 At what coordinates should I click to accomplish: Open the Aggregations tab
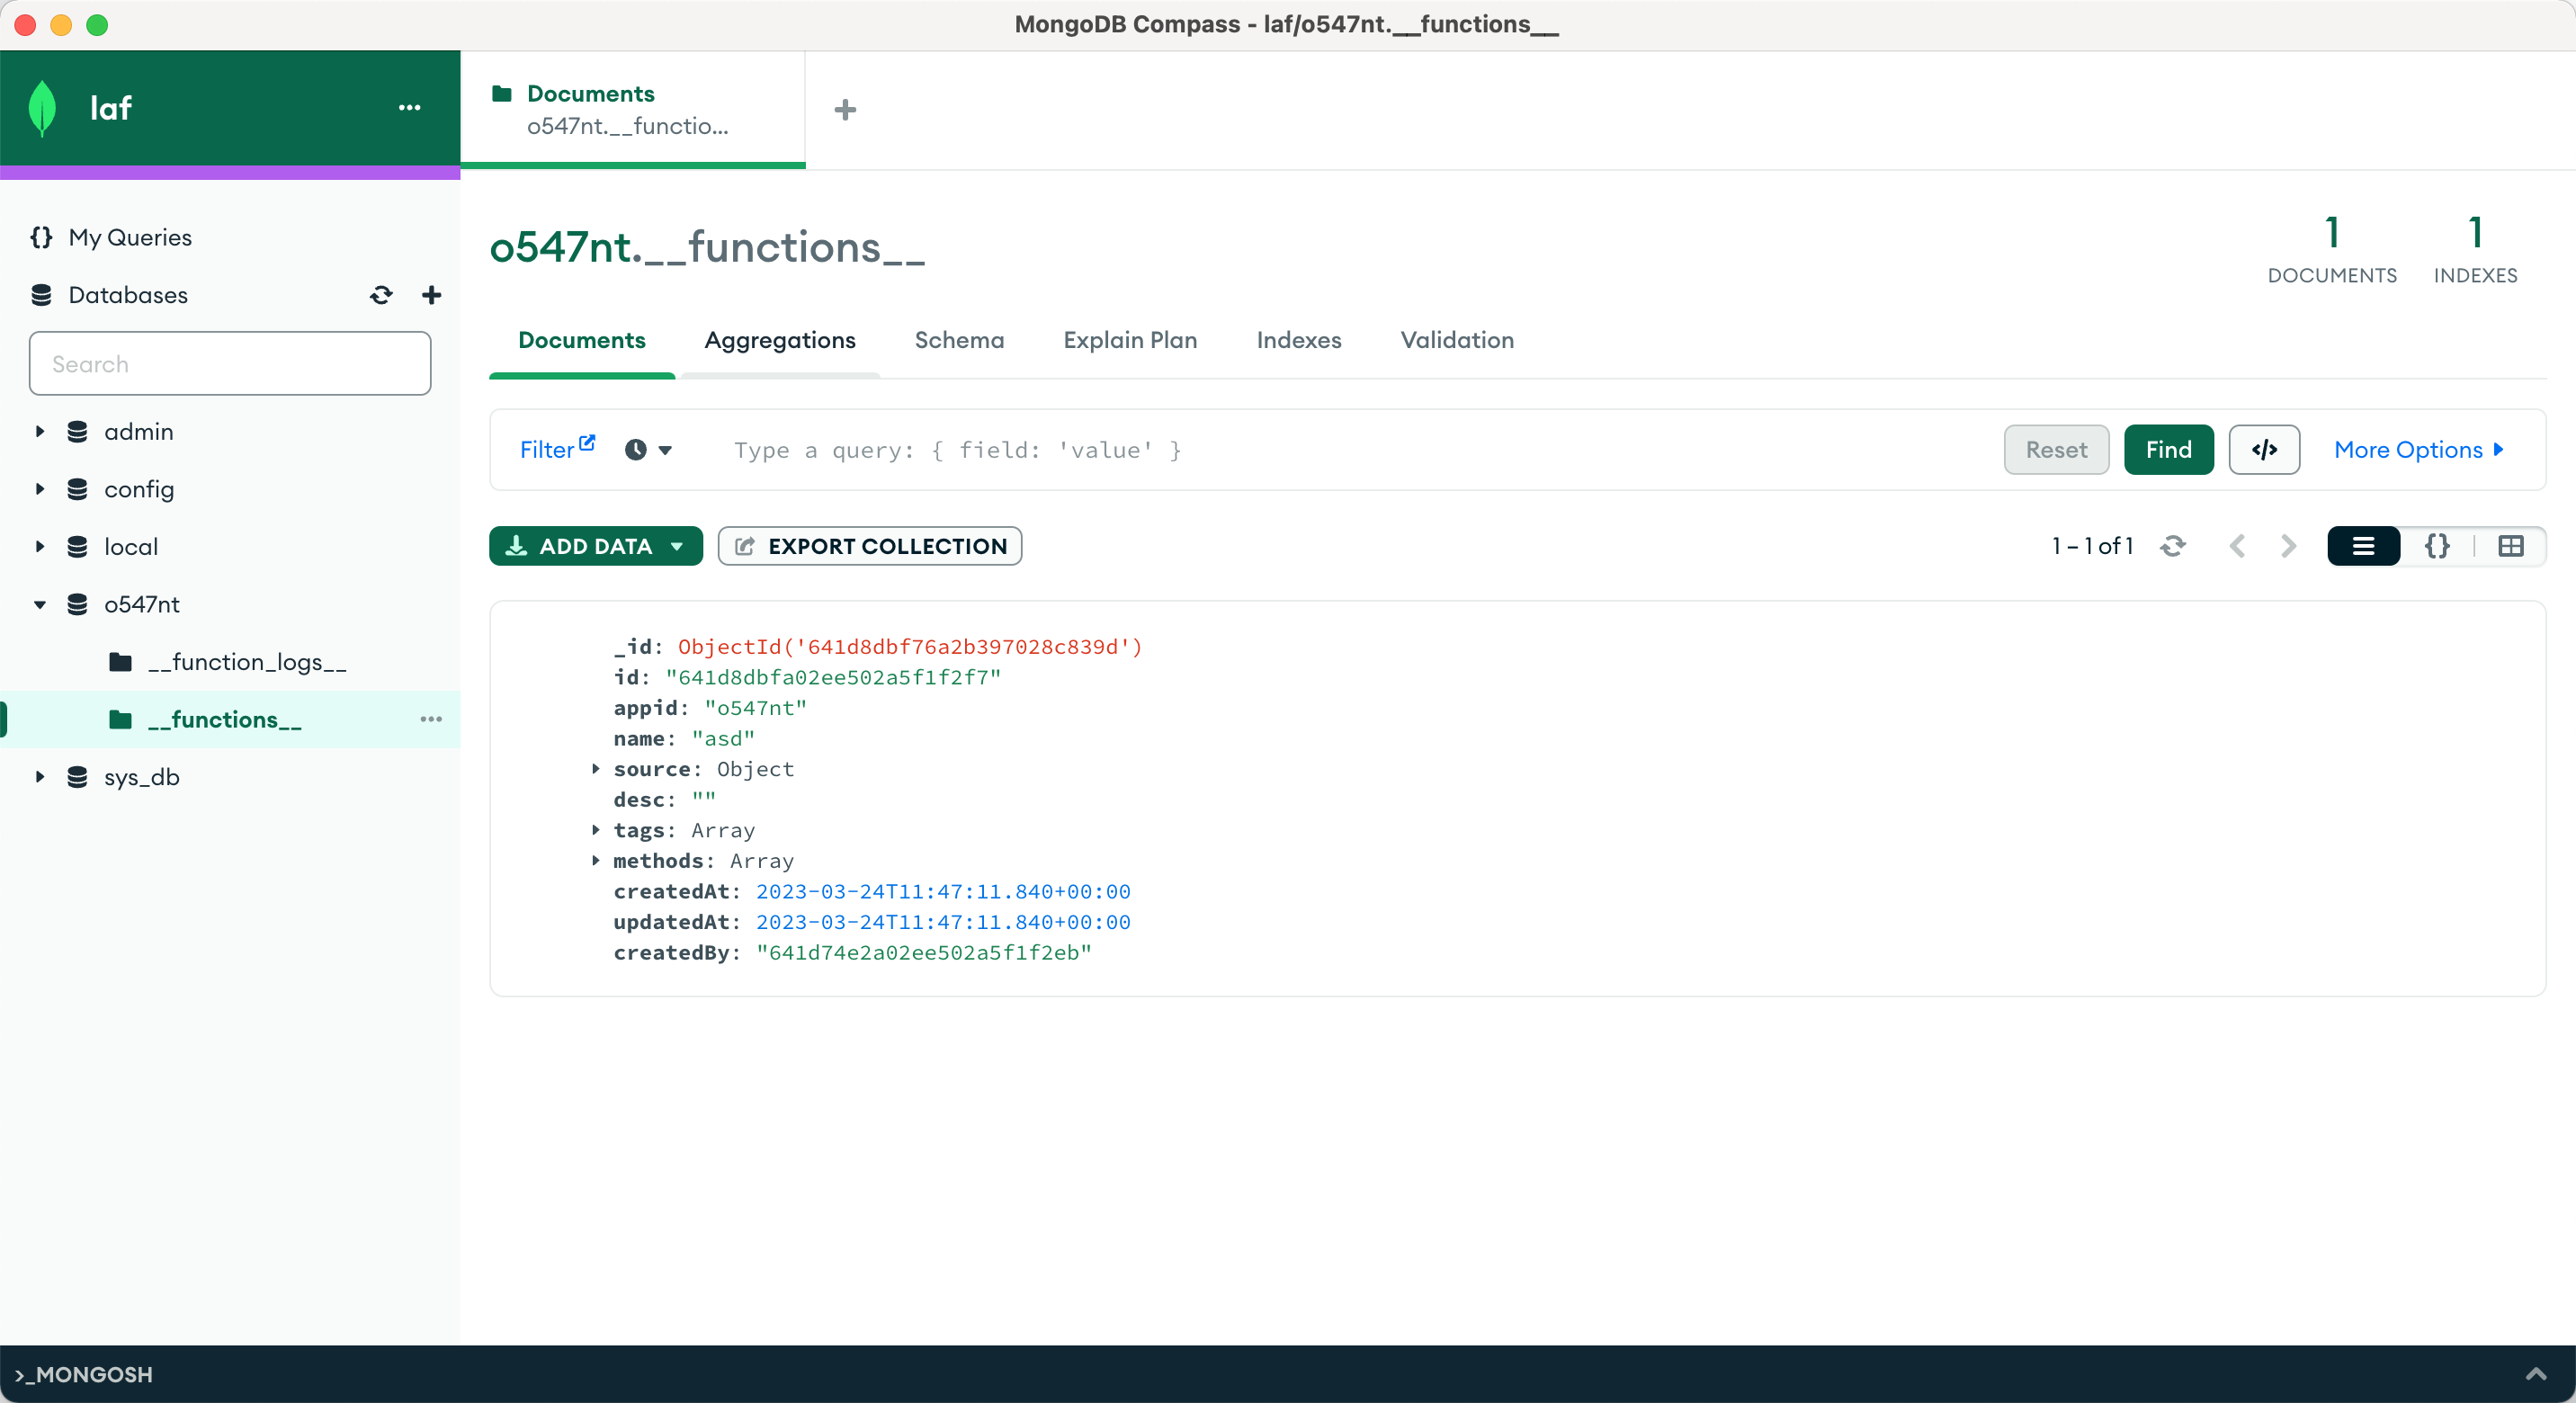[780, 341]
